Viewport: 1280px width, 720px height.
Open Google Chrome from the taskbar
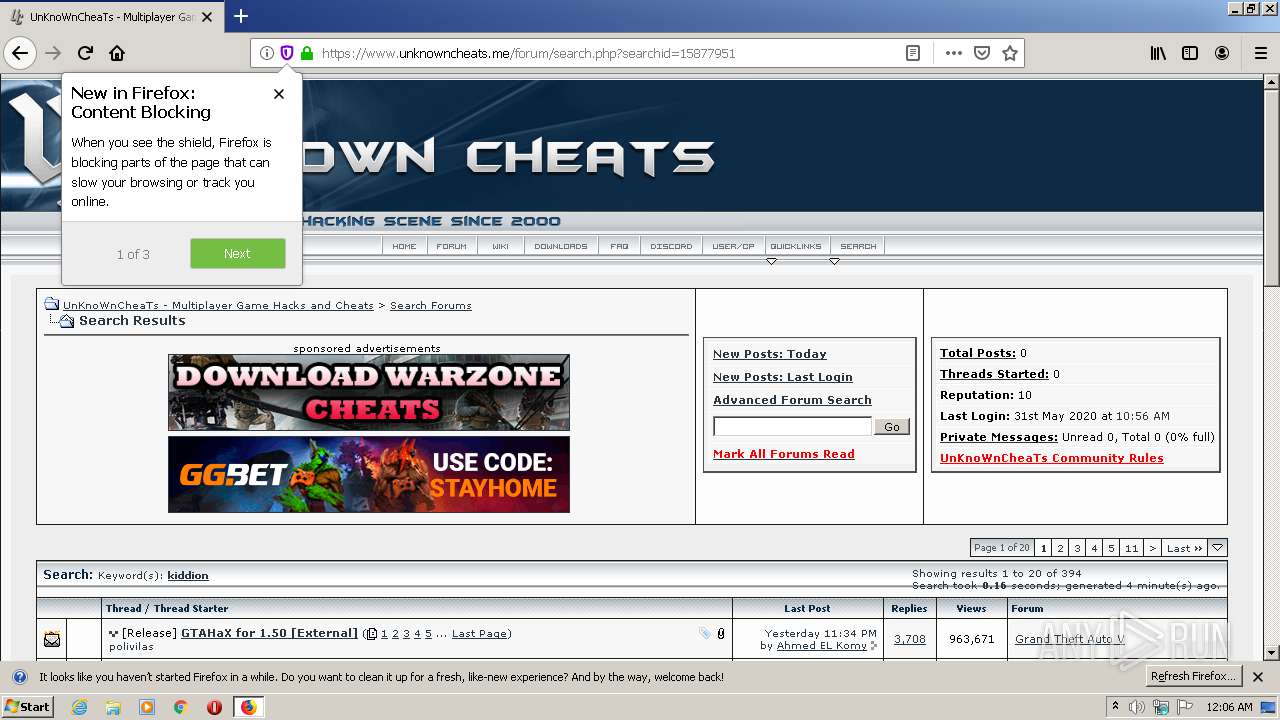181,707
